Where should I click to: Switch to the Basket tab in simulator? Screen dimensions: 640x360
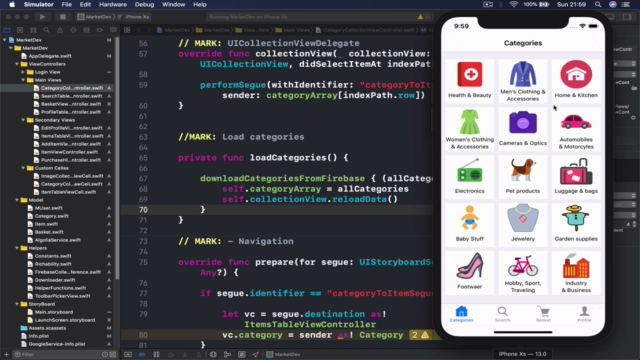[543, 314]
